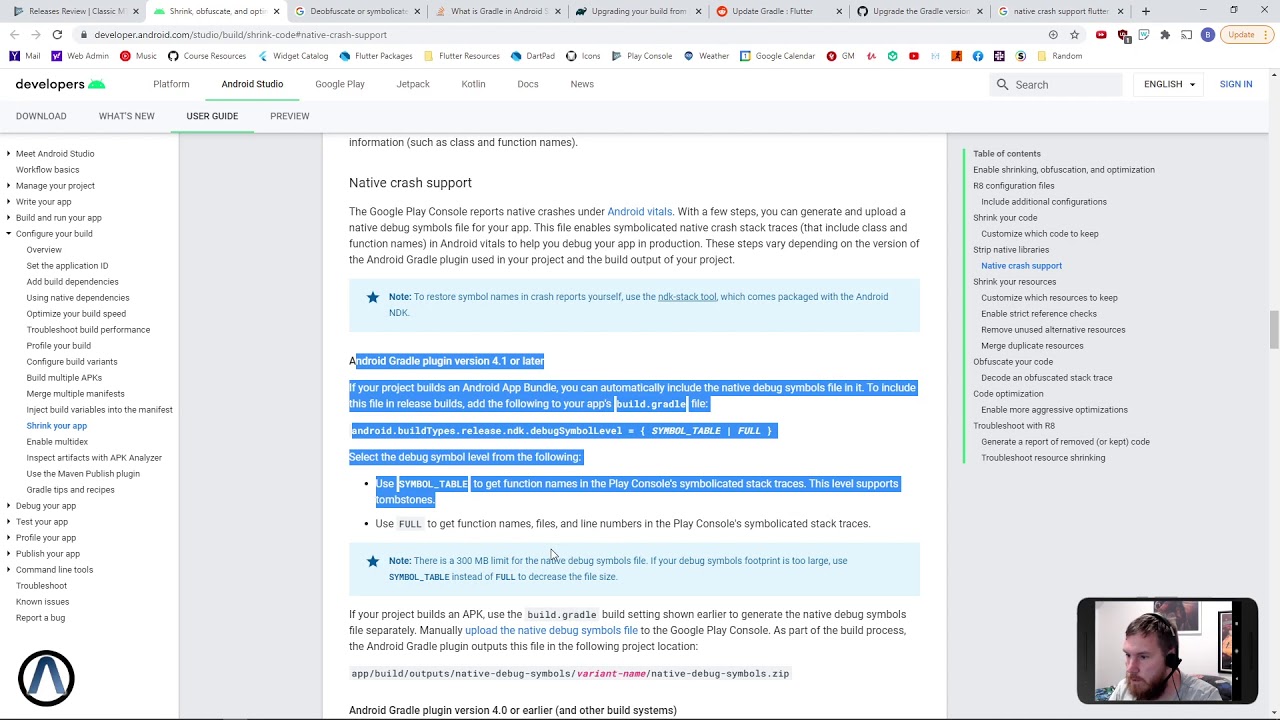
Task: Open the YouTube bookmark icon
Action: point(914,56)
